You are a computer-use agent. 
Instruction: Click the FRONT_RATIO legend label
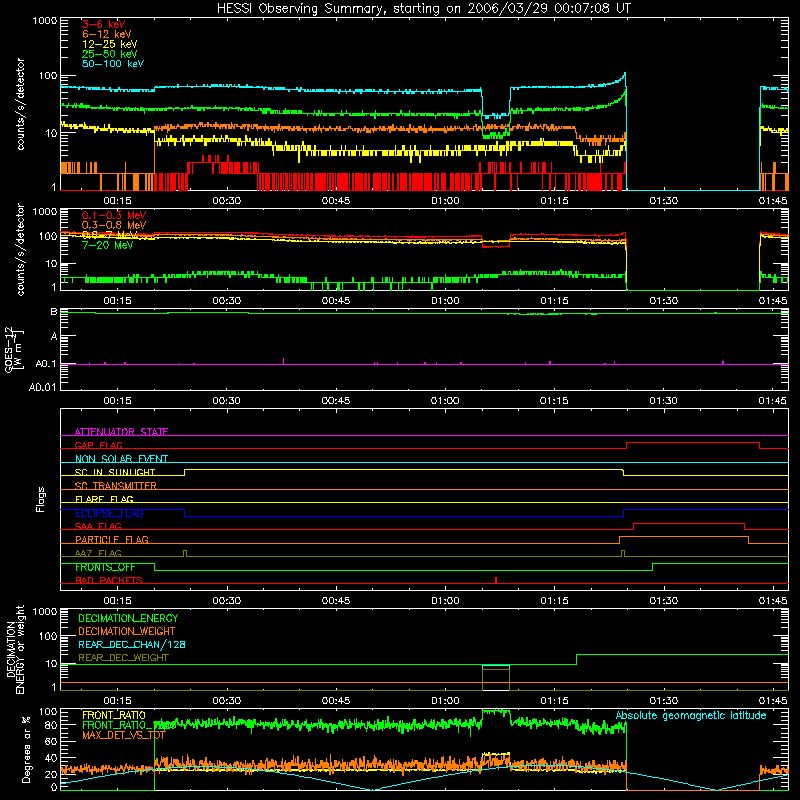[x=114, y=716]
